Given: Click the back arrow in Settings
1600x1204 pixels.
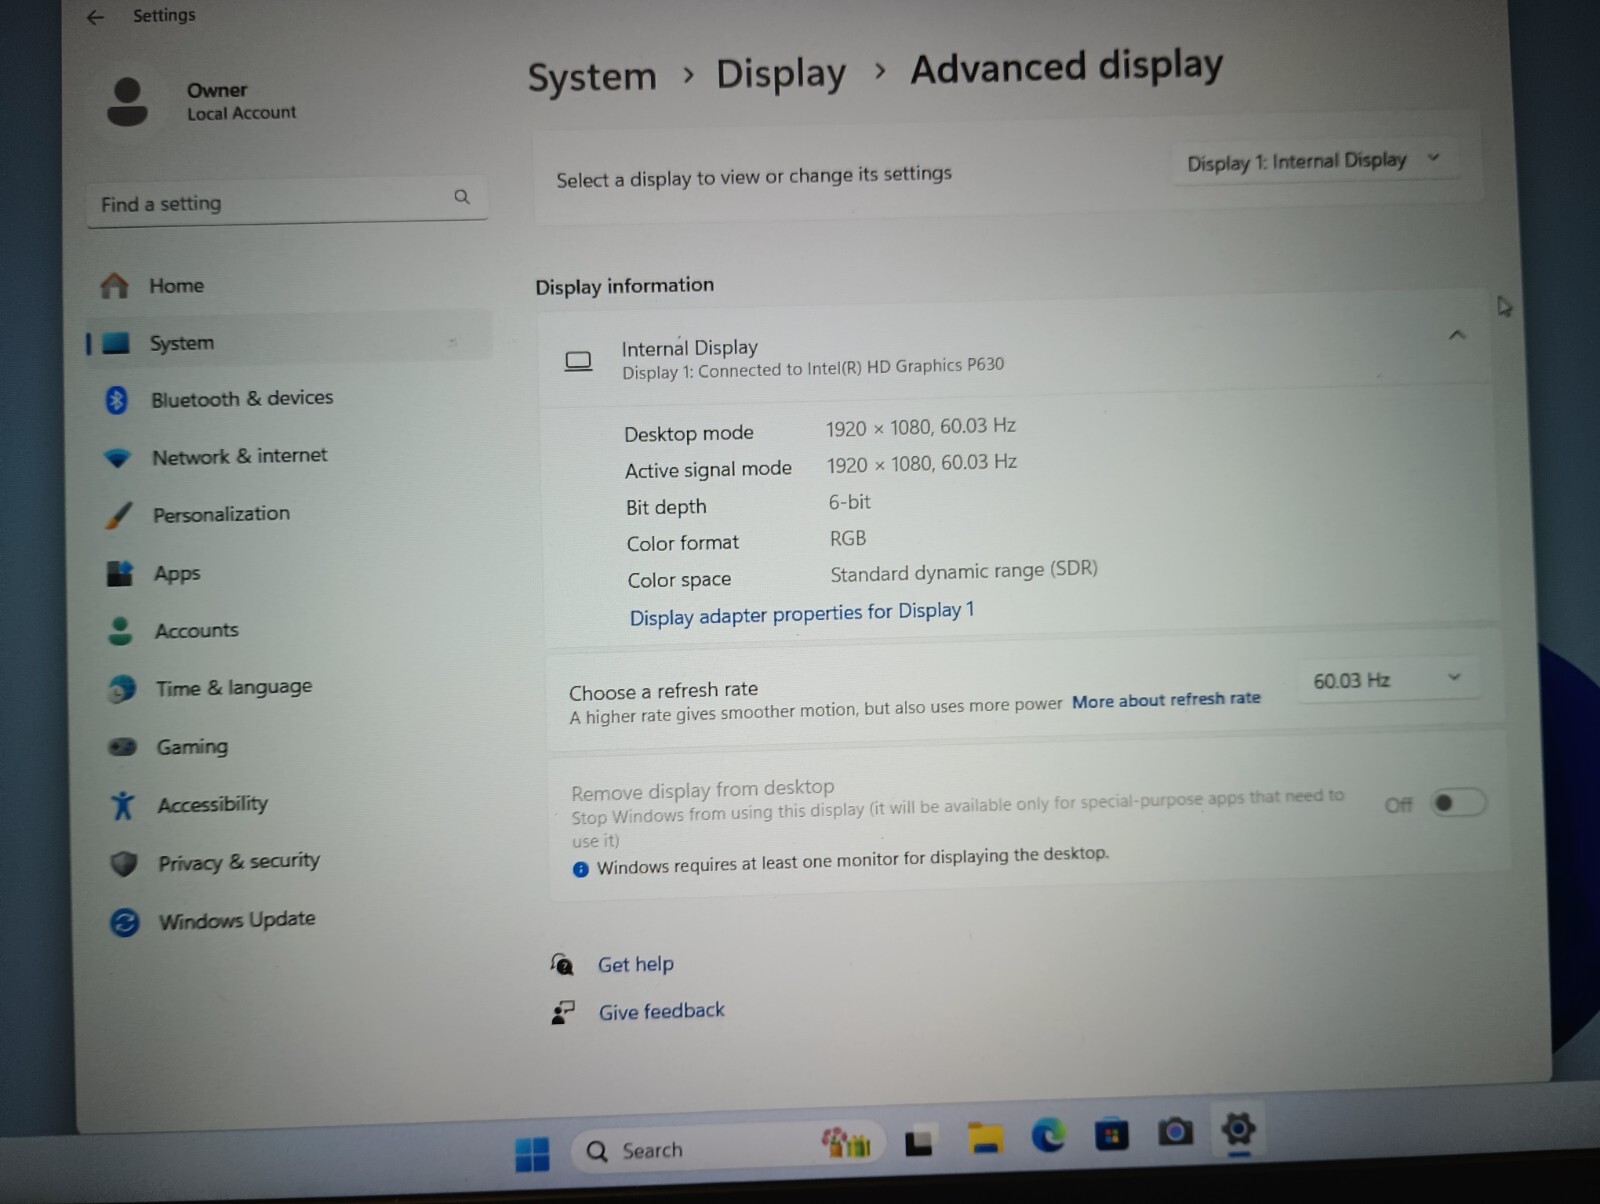Looking at the screenshot, I should (x=95, y=17).
